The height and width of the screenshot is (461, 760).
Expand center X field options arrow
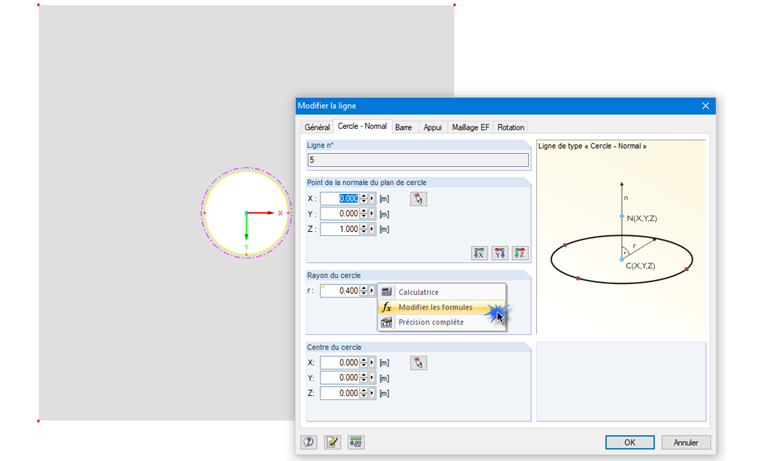[x=372, y=363]
